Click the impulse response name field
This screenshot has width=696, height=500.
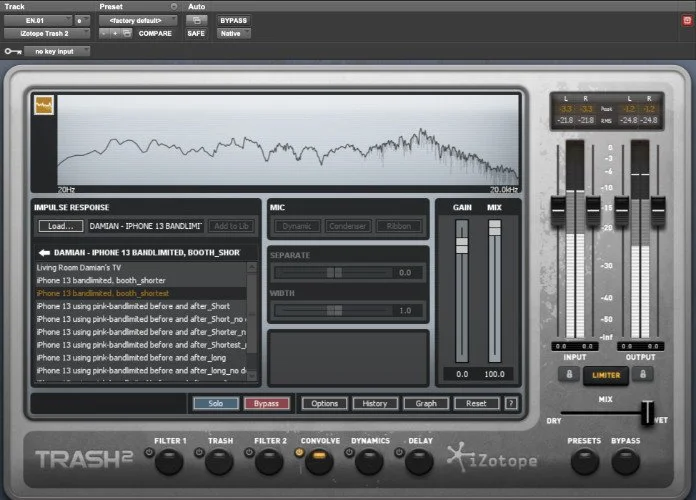point(146,226)
